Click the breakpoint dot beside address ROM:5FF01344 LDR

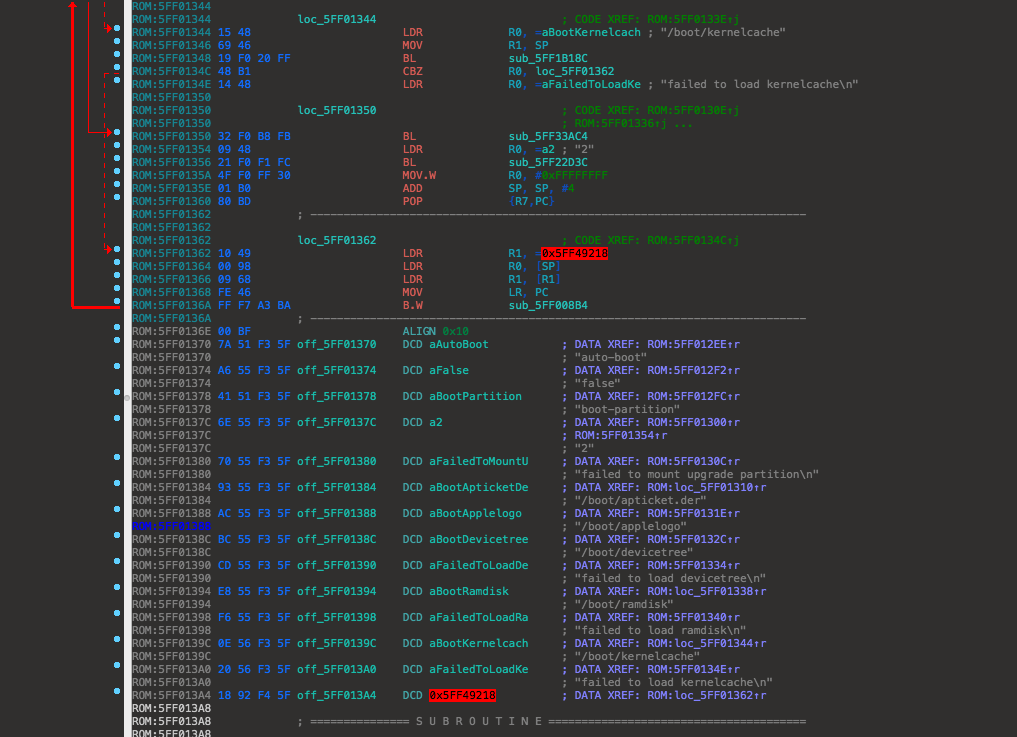(x=117, y=33)
